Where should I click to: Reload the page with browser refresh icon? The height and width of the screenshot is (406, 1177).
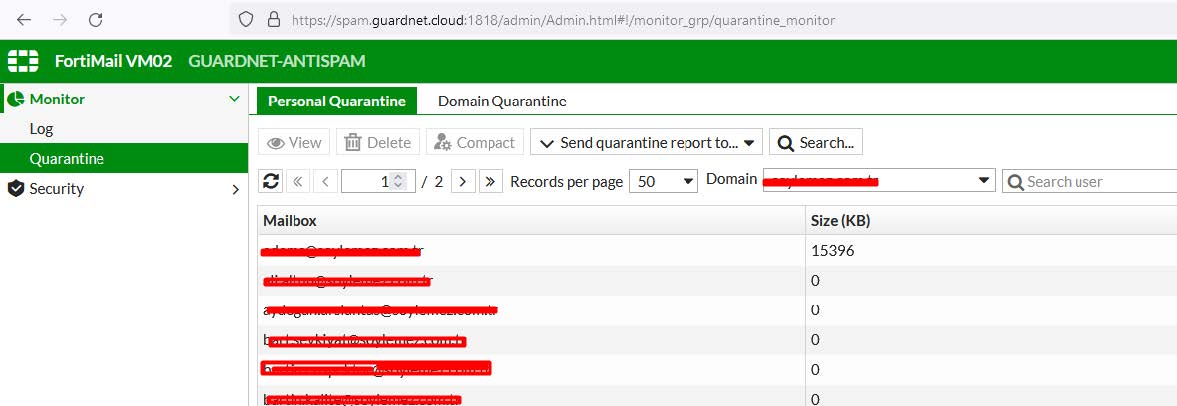pyautogui.click(x=95, y=19)
